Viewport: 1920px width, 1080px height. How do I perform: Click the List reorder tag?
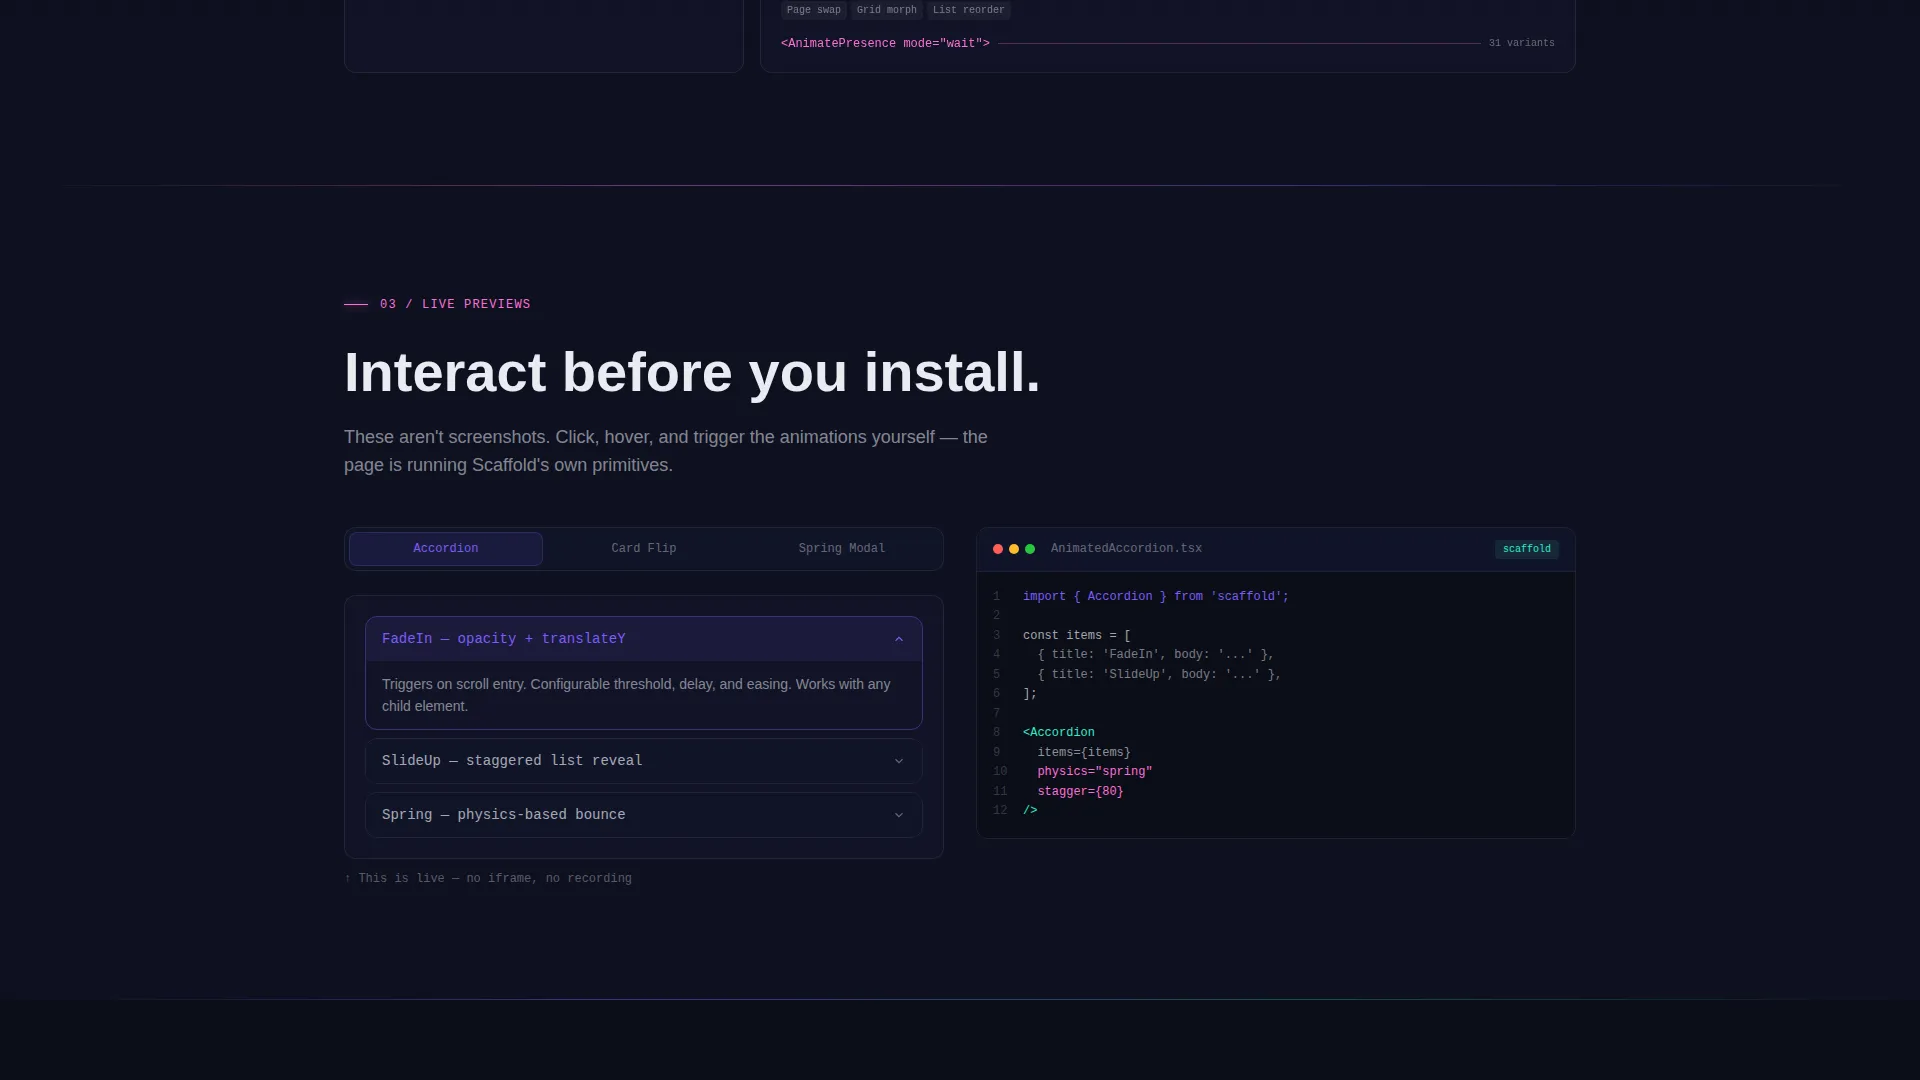(969, 10)
